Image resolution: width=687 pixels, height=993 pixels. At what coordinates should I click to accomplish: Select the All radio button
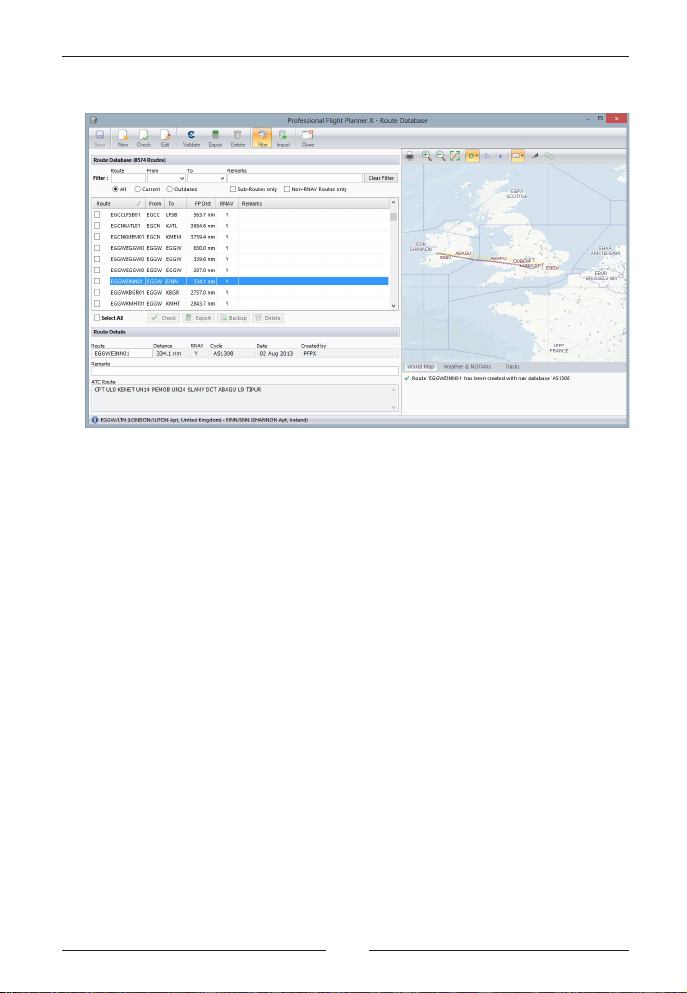tap(115, 189)
